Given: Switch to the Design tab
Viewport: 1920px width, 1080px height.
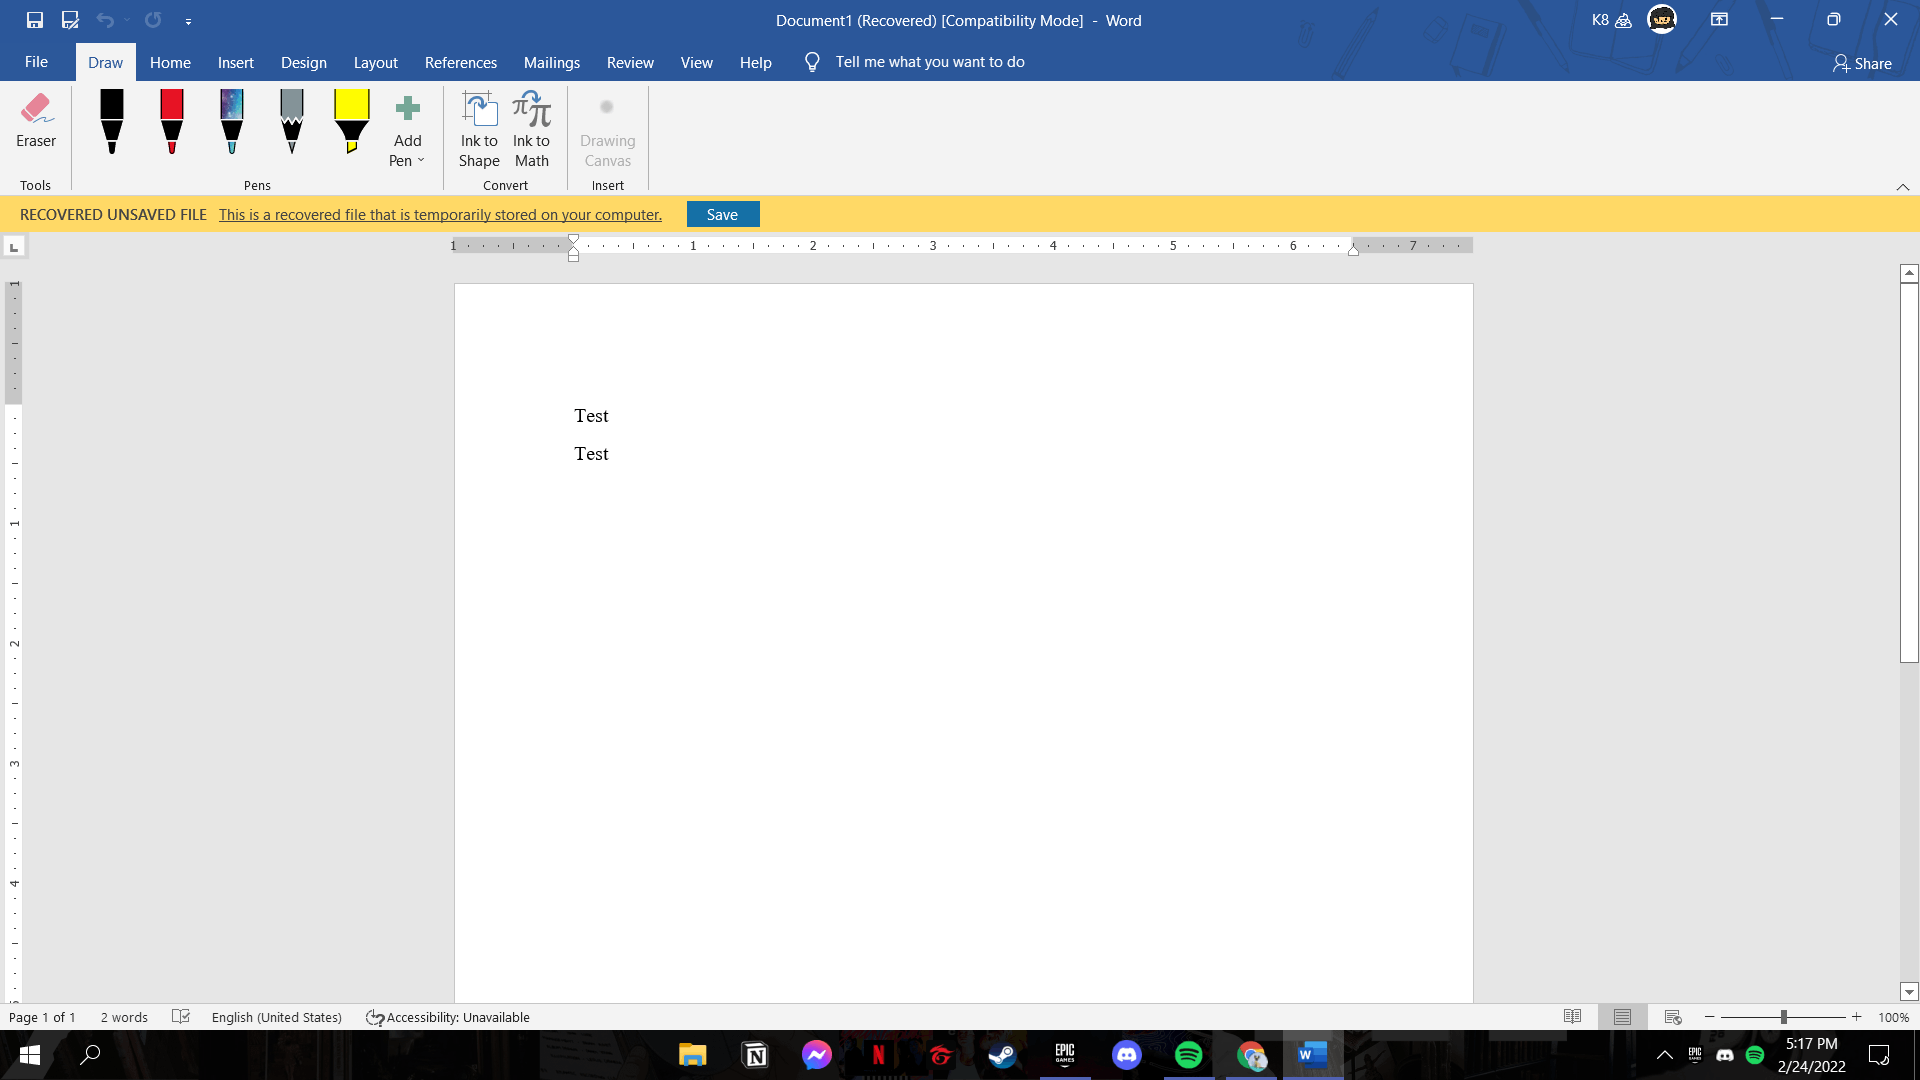Looking at the screenshot, I should pyautogui.click(x=304, y=62).
